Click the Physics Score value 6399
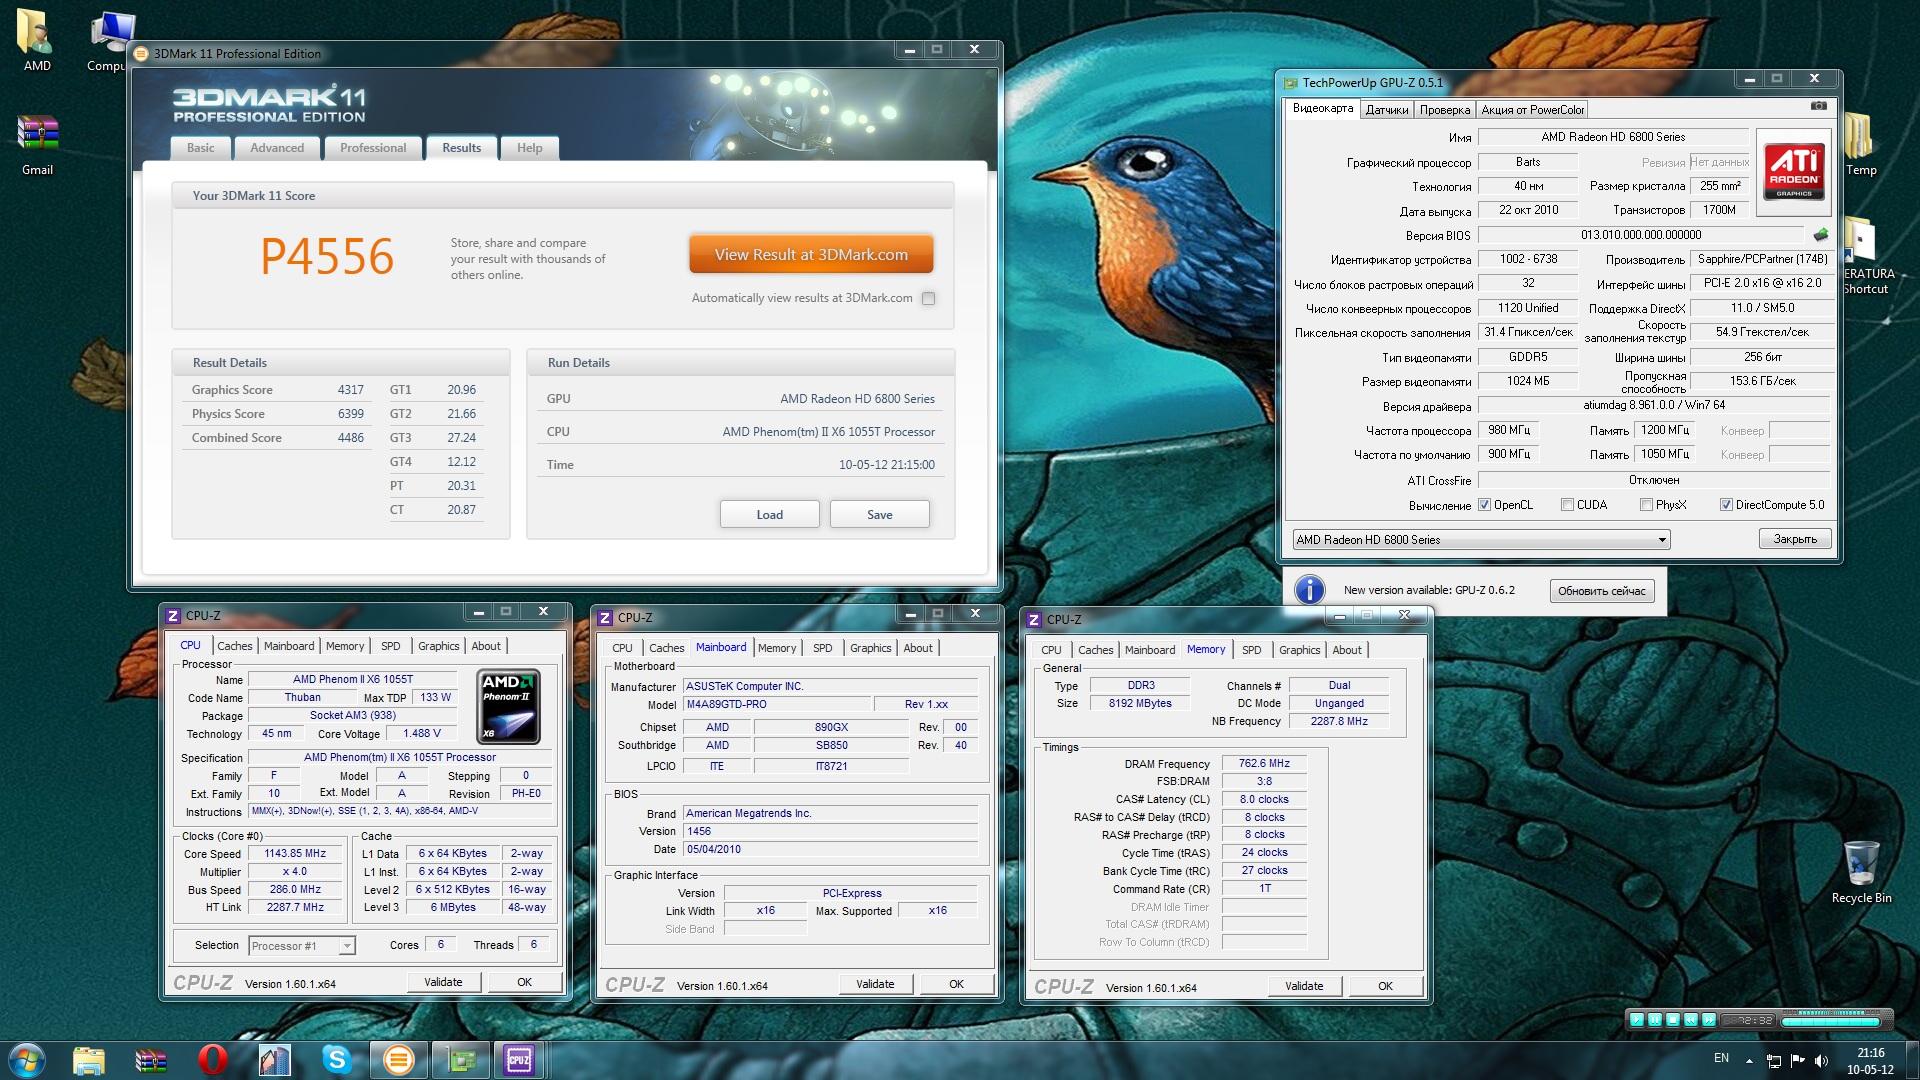The width and height of the screenshot is (1920, 1080). coord(351,414)
